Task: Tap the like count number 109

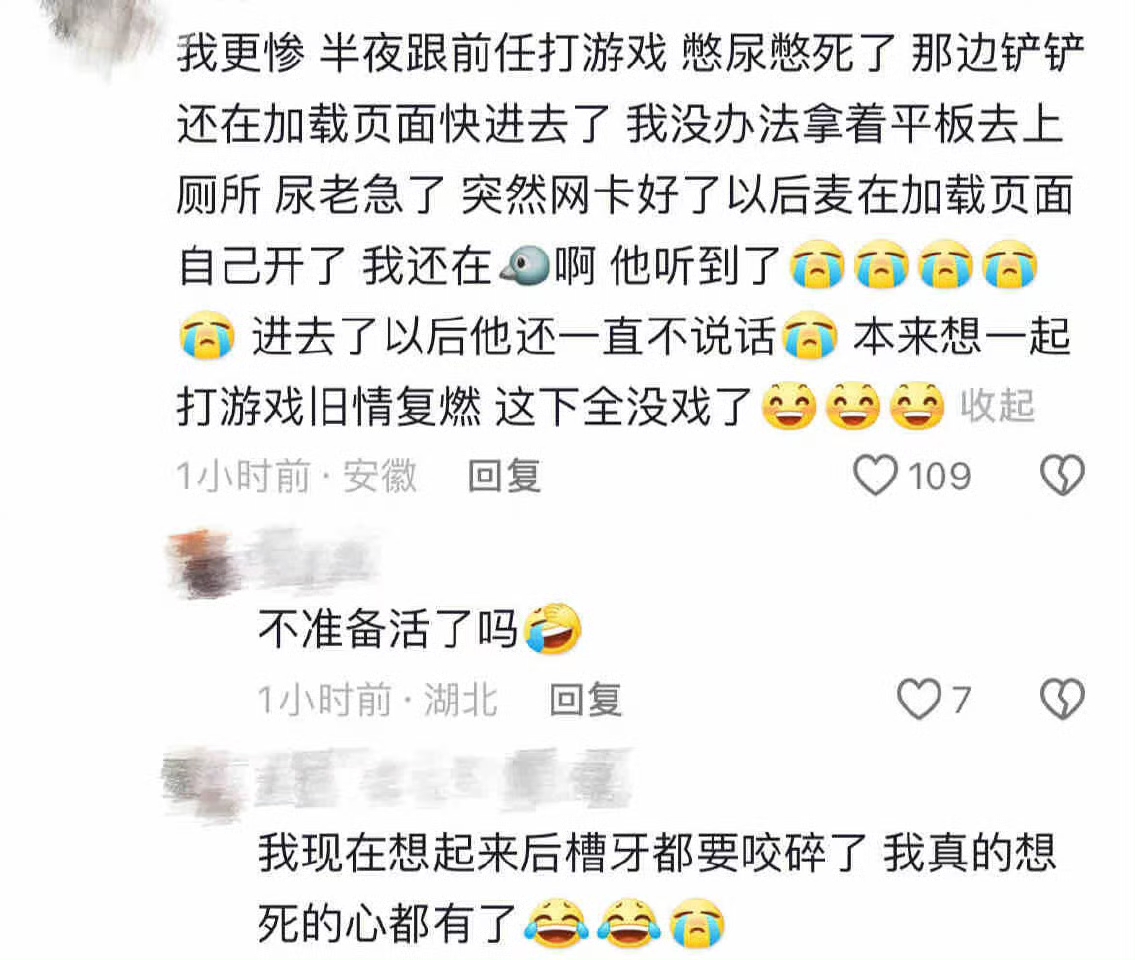Action: pyautogui.click(x=940, y=476)
